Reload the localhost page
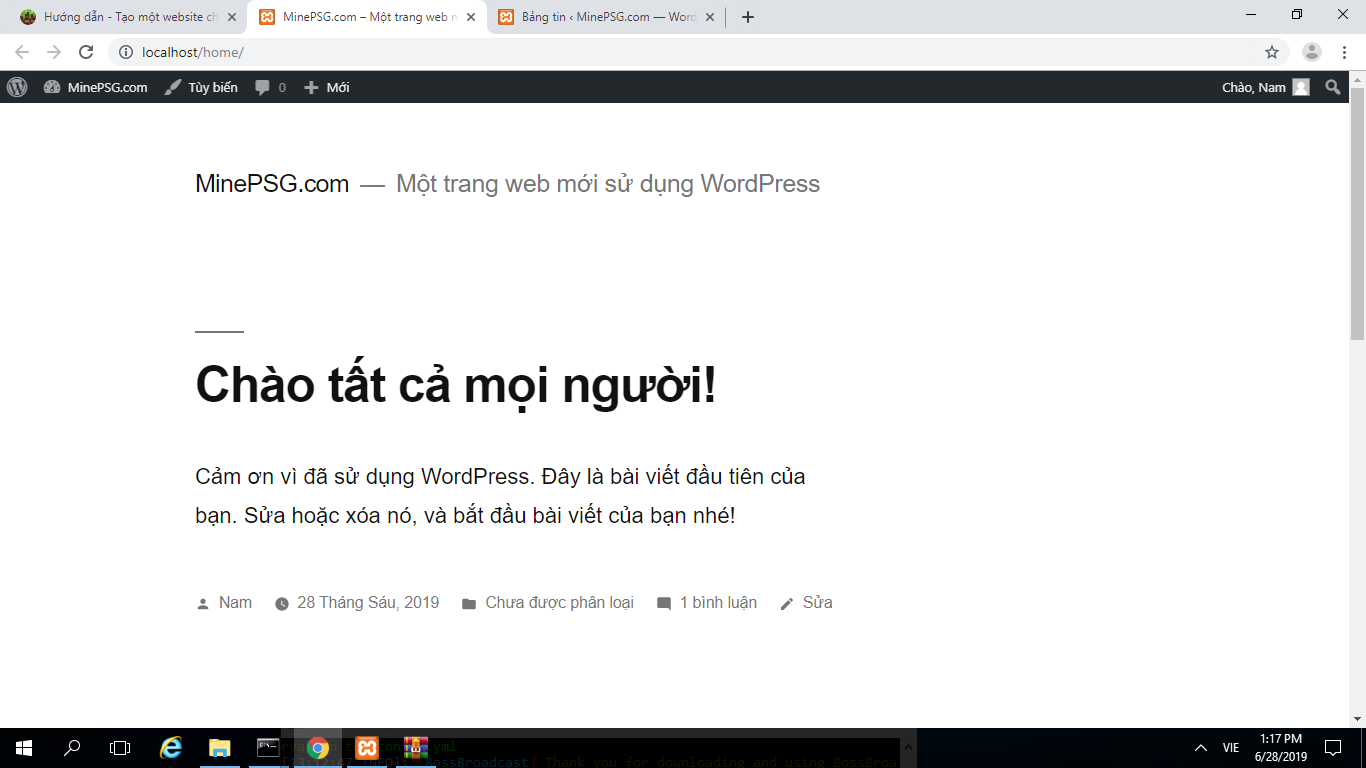The image size is (1366, 768). [86, 52]
